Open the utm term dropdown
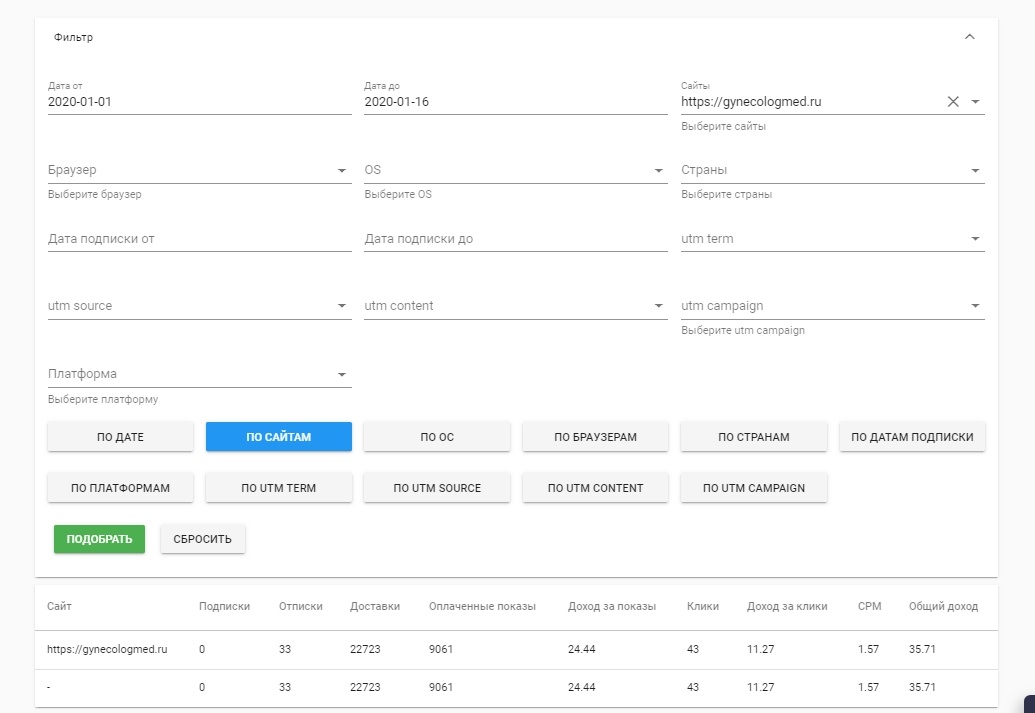The height and width of the screenshot is (713, 1035). click(x=832, y=239)
